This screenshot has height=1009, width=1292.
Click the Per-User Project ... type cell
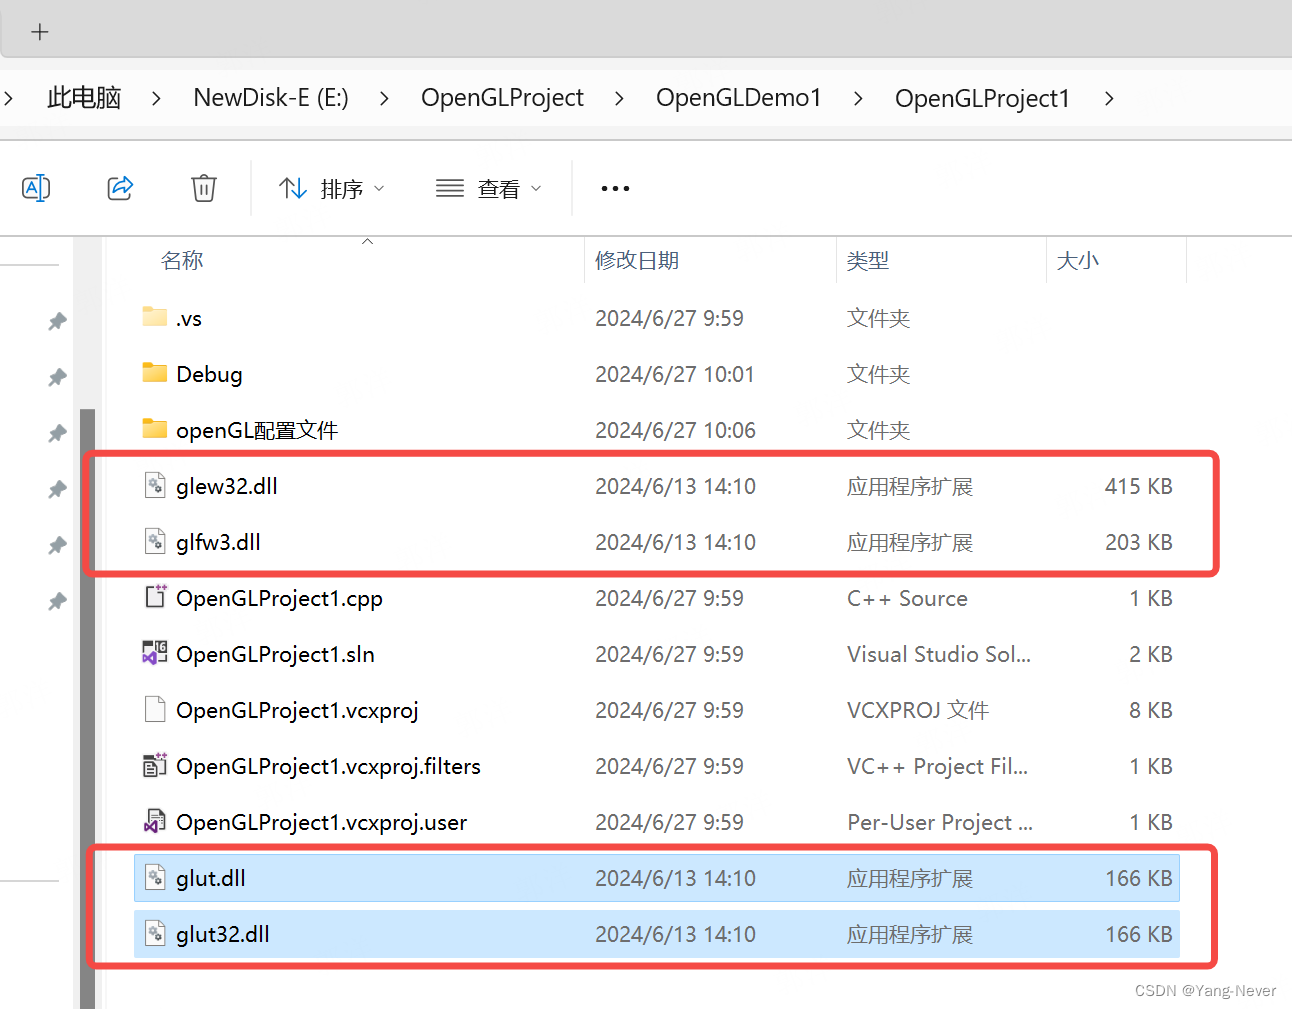[939, 822]
